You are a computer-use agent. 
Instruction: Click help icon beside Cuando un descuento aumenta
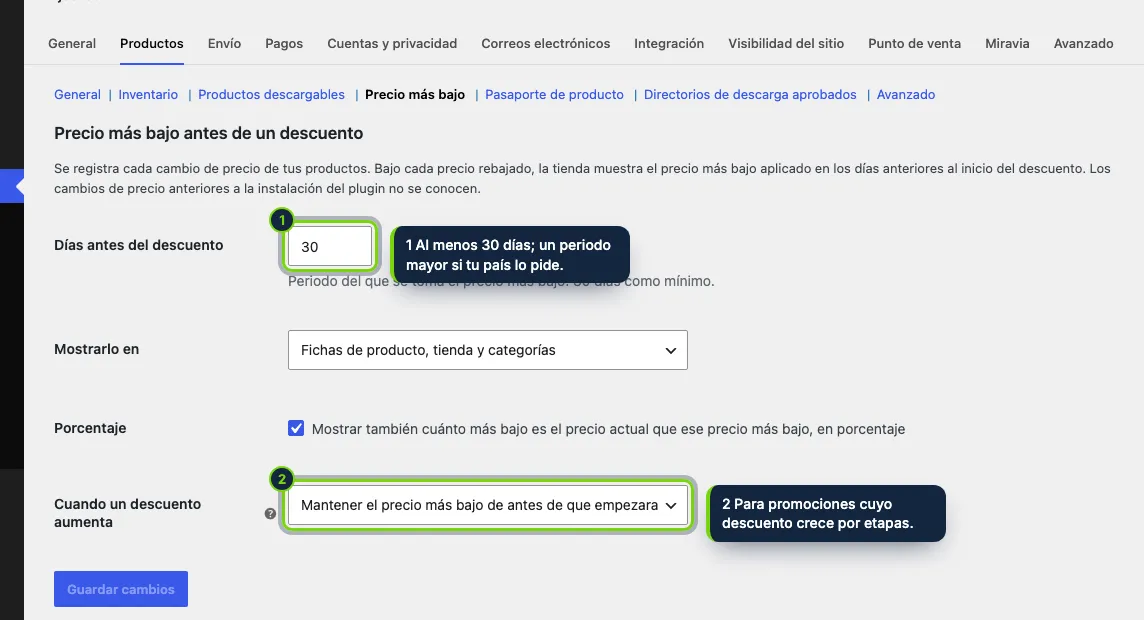(270, 514)
